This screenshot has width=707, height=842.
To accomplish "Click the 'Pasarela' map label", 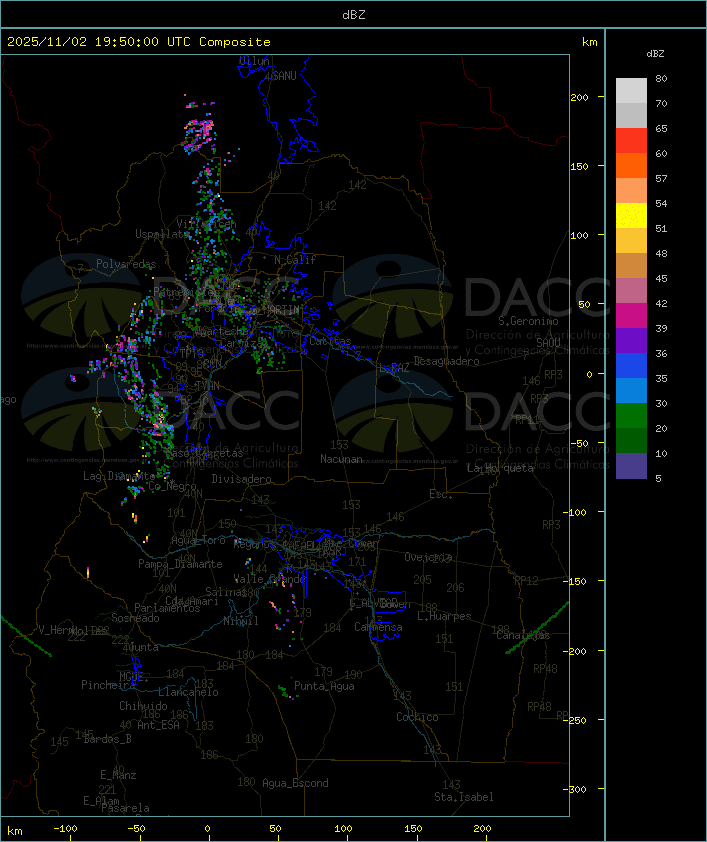I will click(x=125, y=808).
